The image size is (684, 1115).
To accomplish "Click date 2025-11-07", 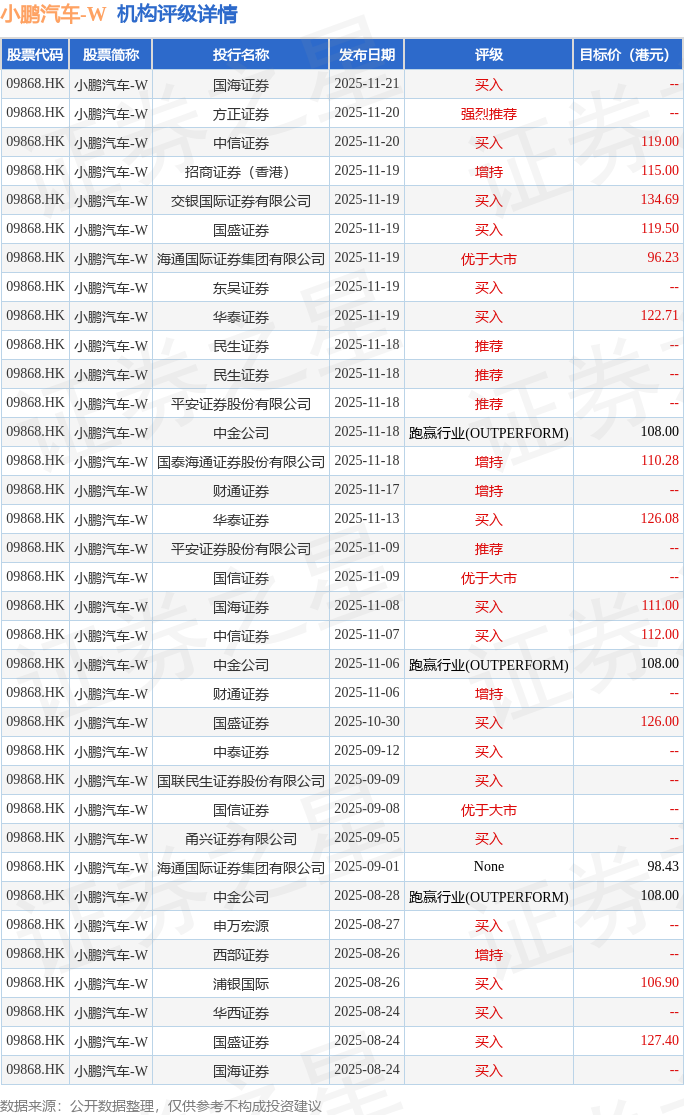I will 367,635.
